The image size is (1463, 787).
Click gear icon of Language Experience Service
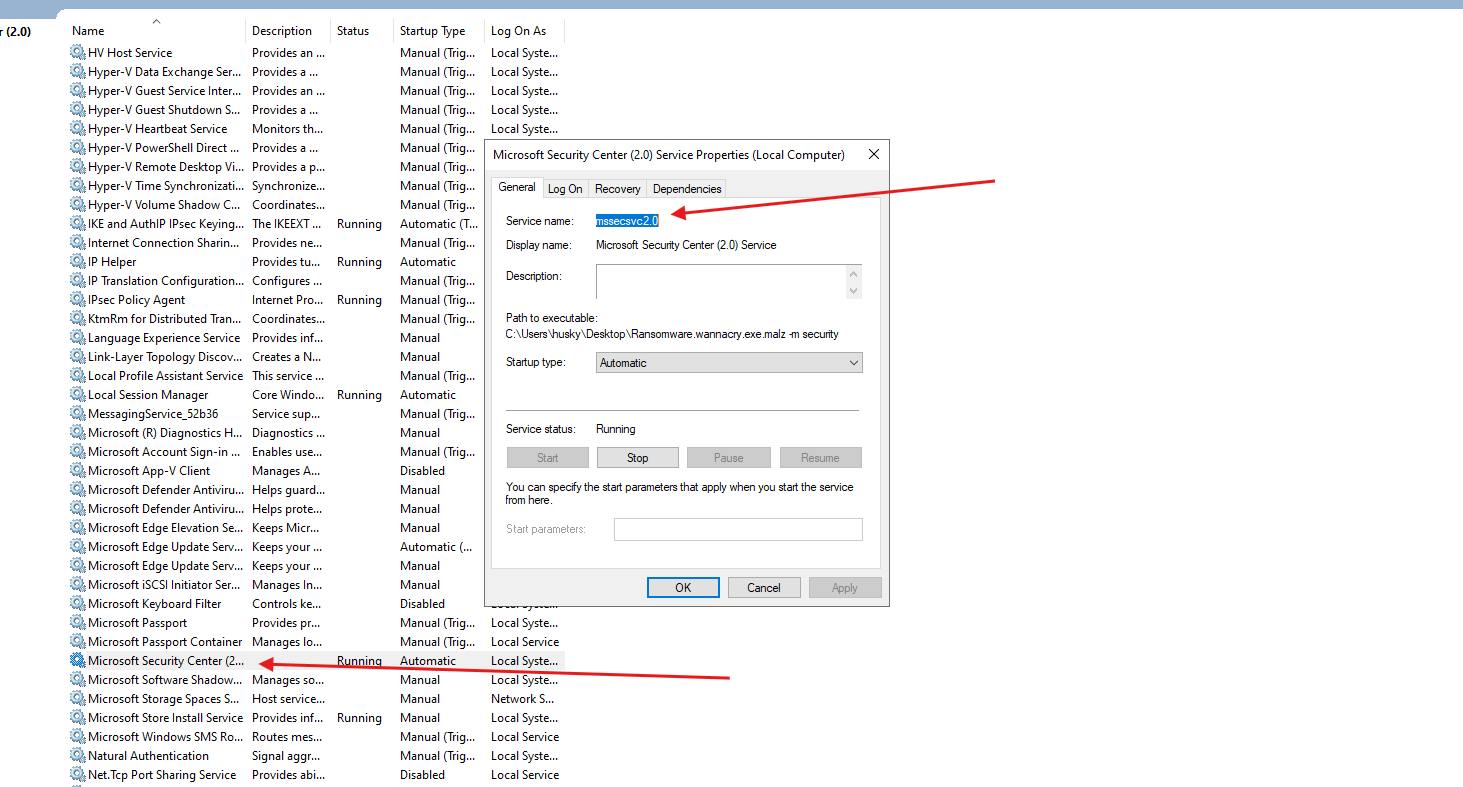(x=77, y=338)
